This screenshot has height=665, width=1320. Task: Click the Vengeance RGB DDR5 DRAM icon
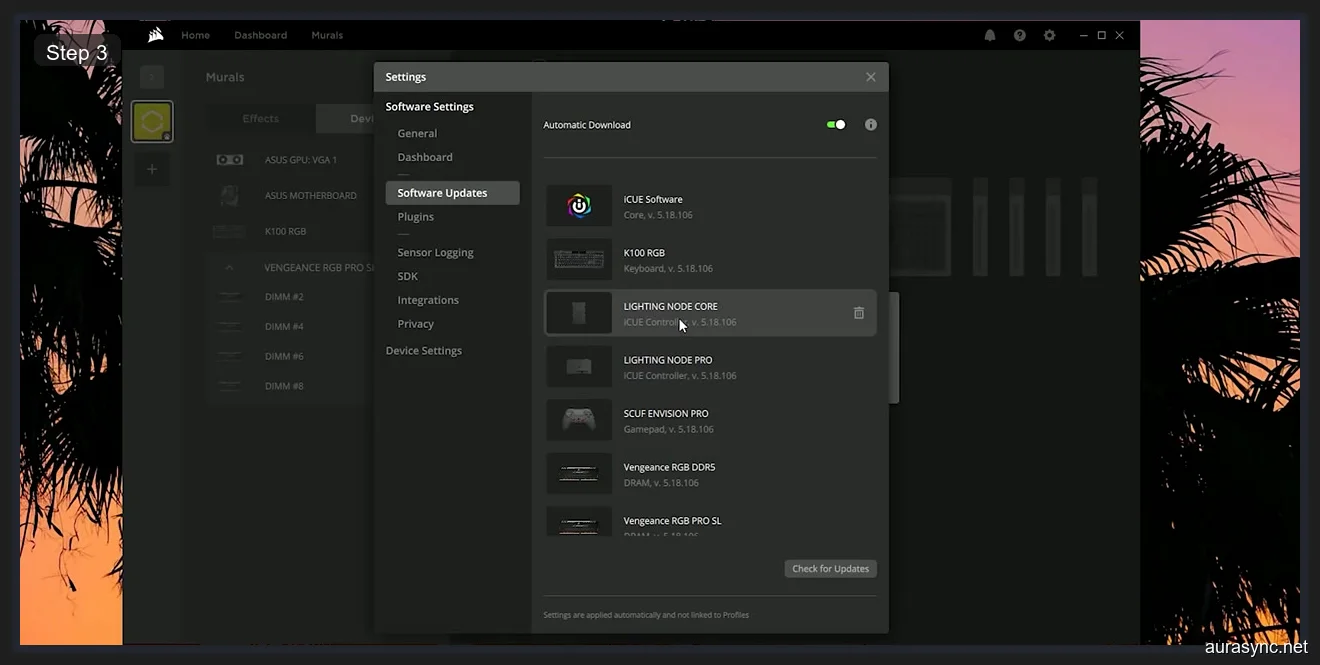tap(579, 473)
